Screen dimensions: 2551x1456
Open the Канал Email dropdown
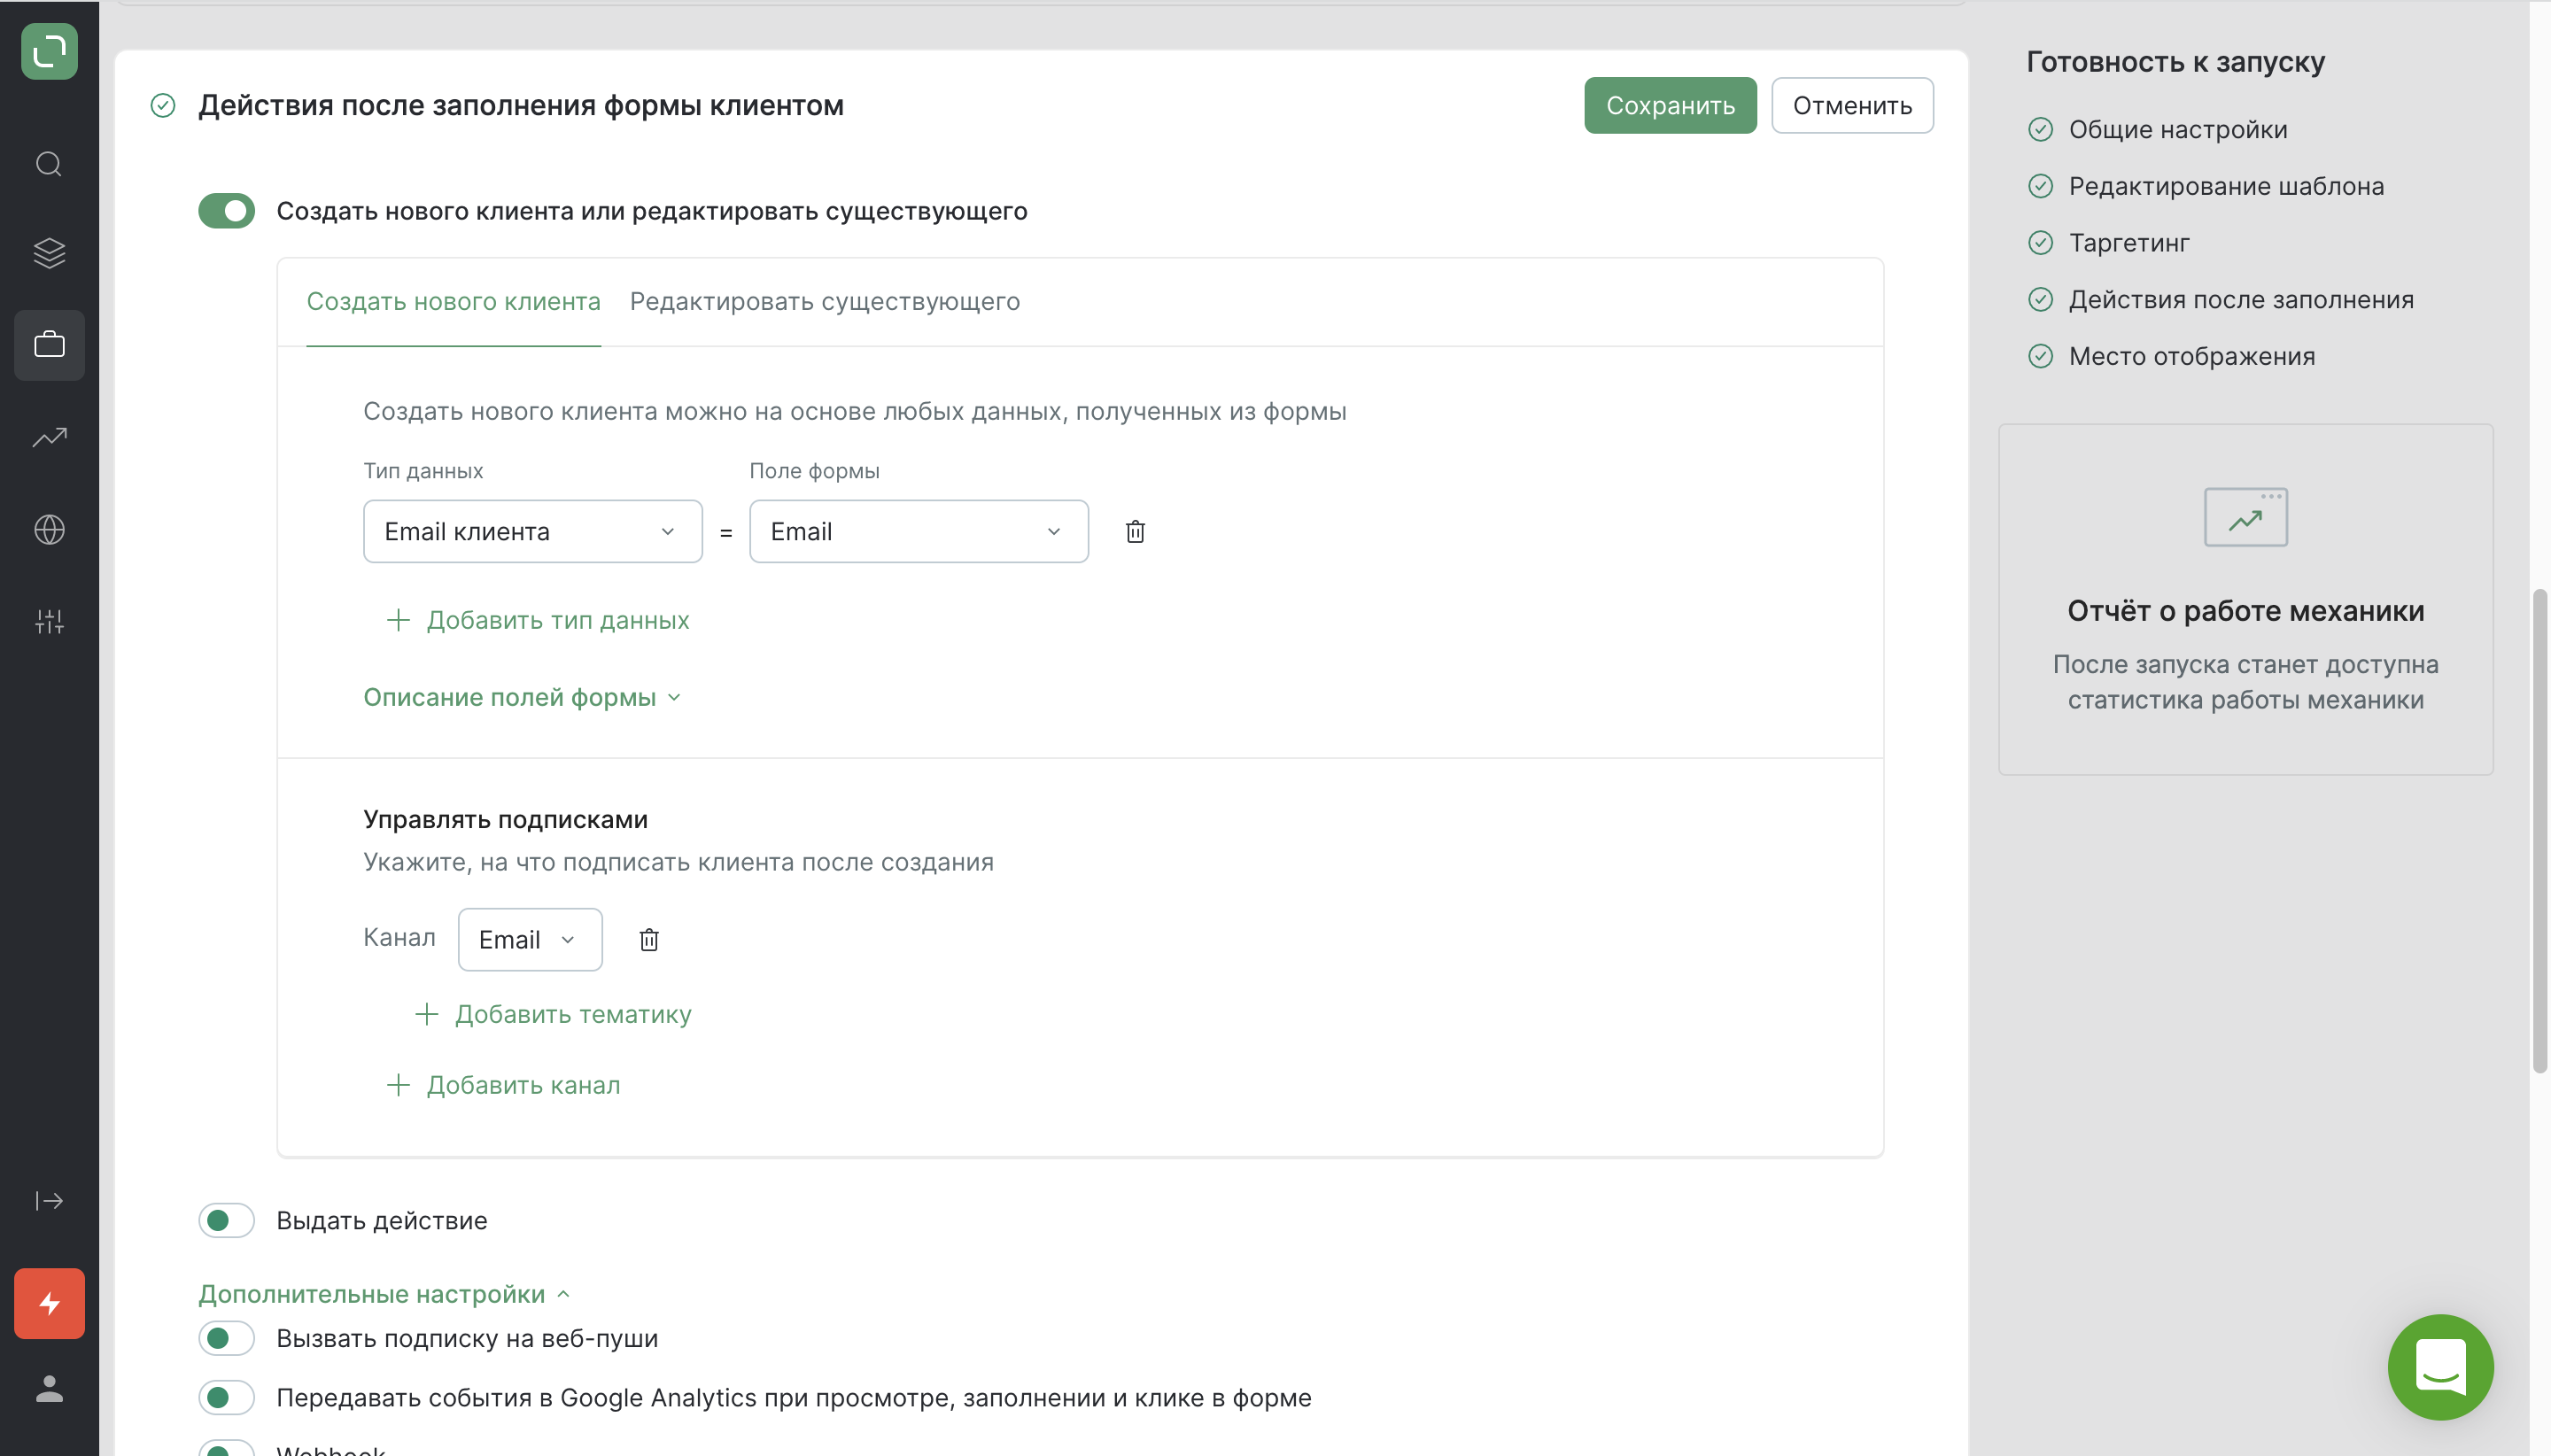[x=530, y=939]
